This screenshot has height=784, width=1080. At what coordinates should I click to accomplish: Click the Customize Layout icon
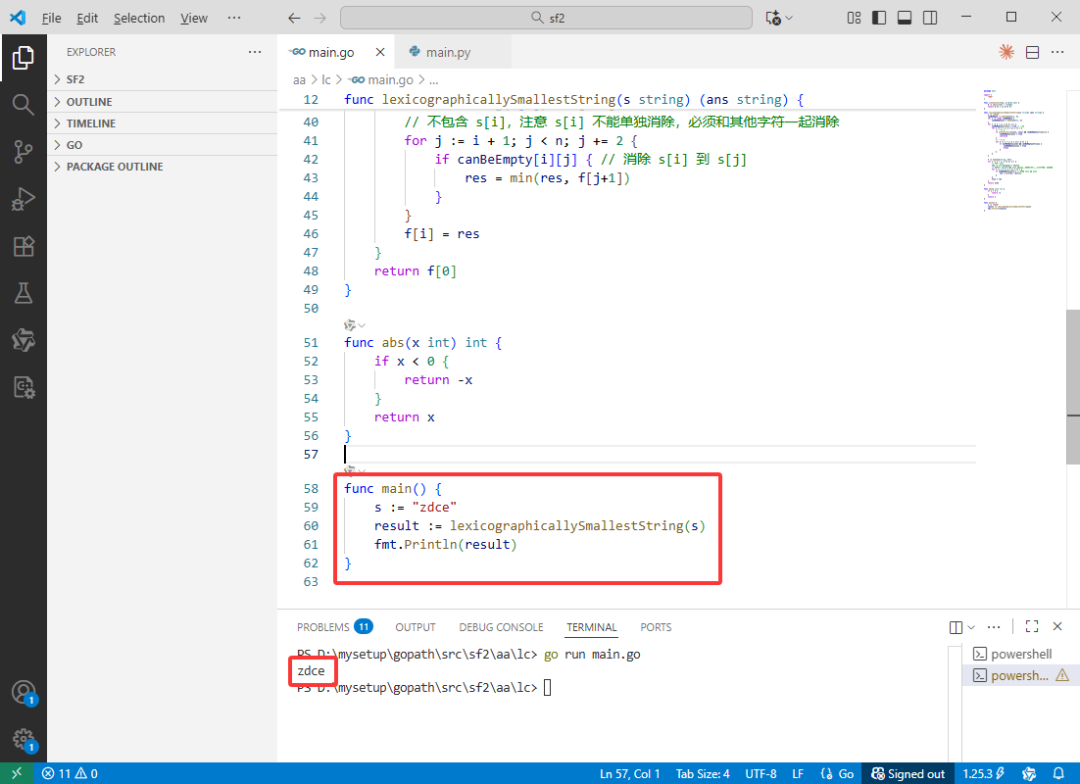pyautogui.click(x=854, y=18)
